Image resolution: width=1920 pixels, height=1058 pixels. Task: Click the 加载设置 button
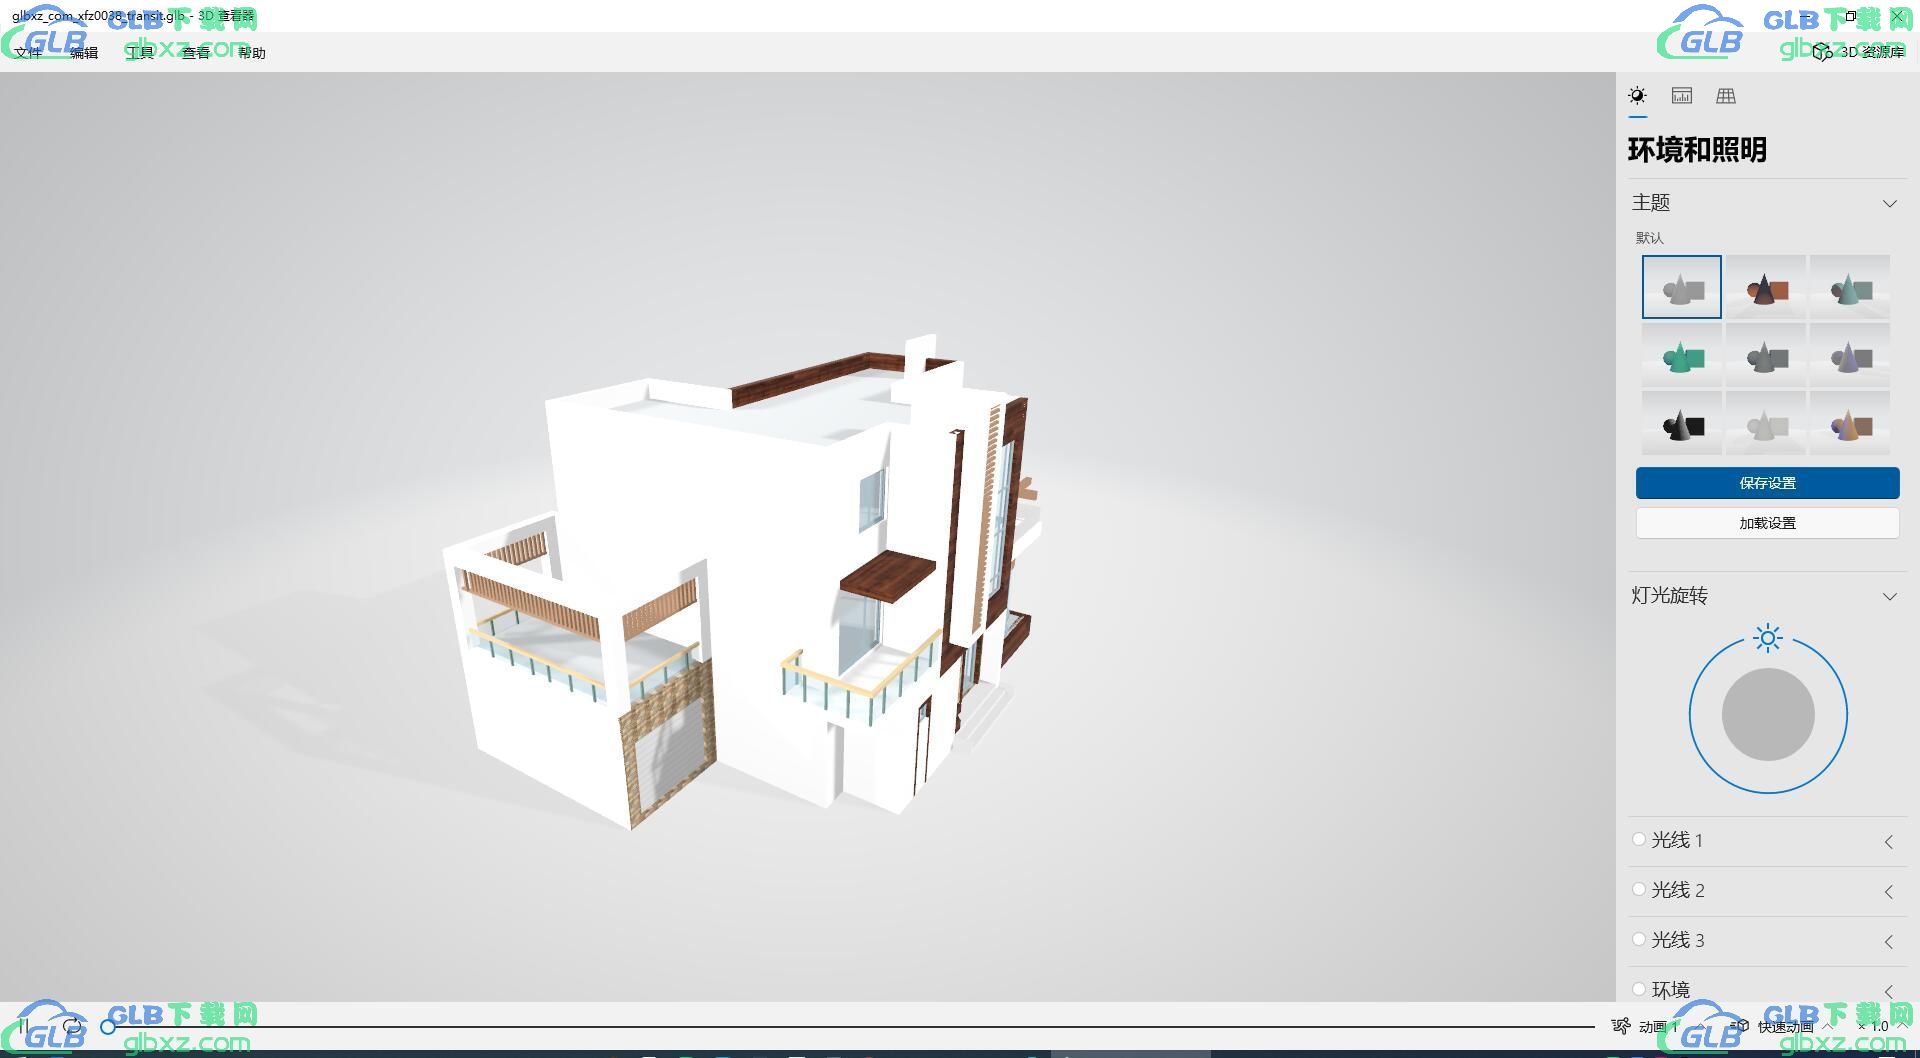[1767, 523]
